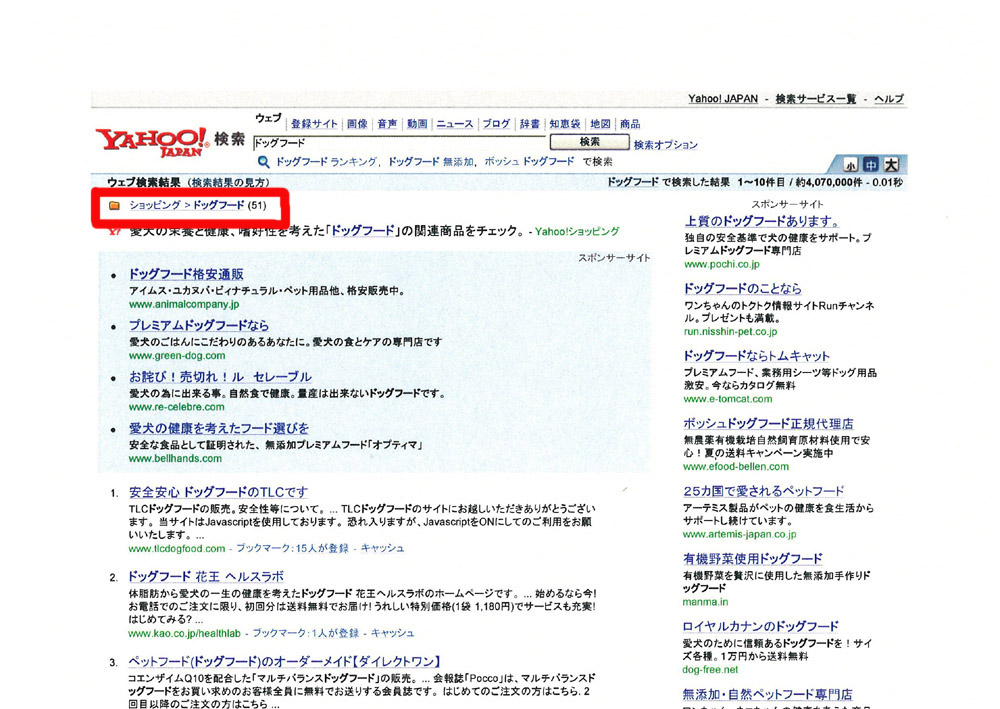This screenshot has height=709, width=1000.
Task: Open Yahoo! JAPAN top link
Action: [x=723, y=98]
